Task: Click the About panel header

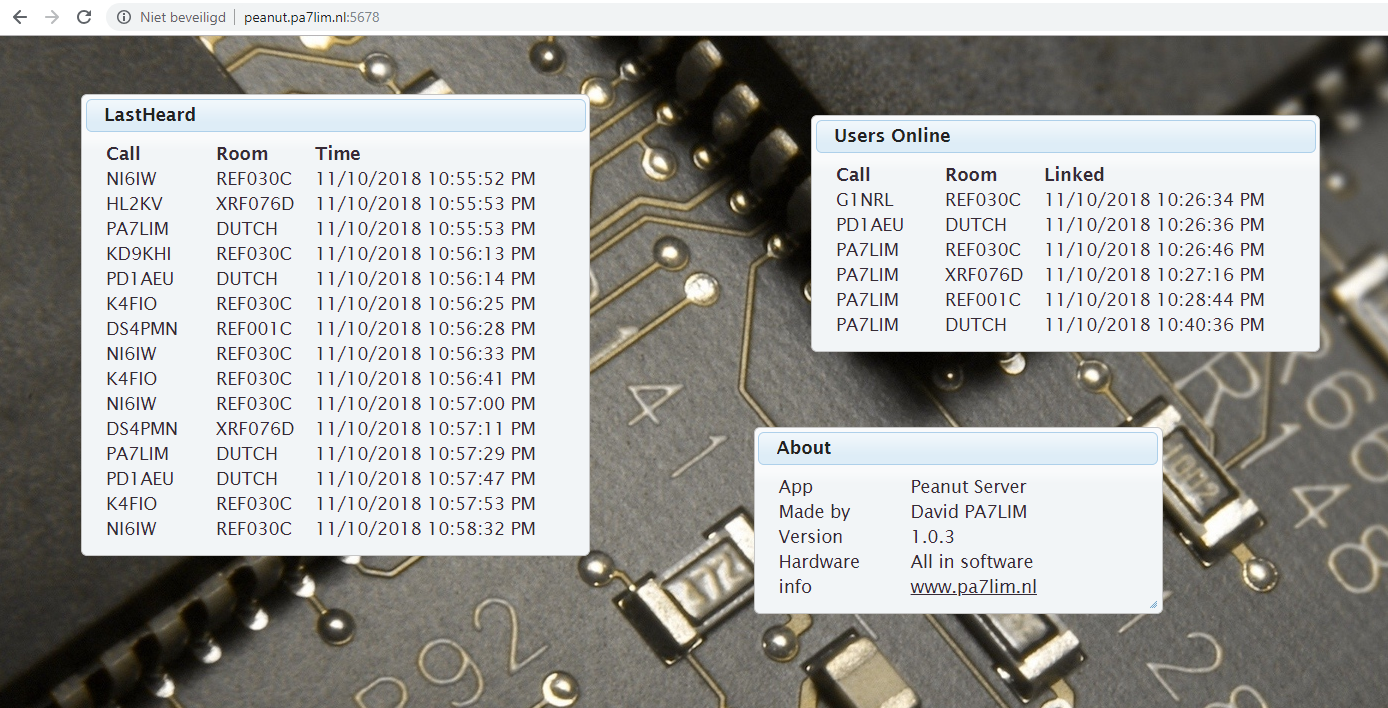Action: point(958,448)
